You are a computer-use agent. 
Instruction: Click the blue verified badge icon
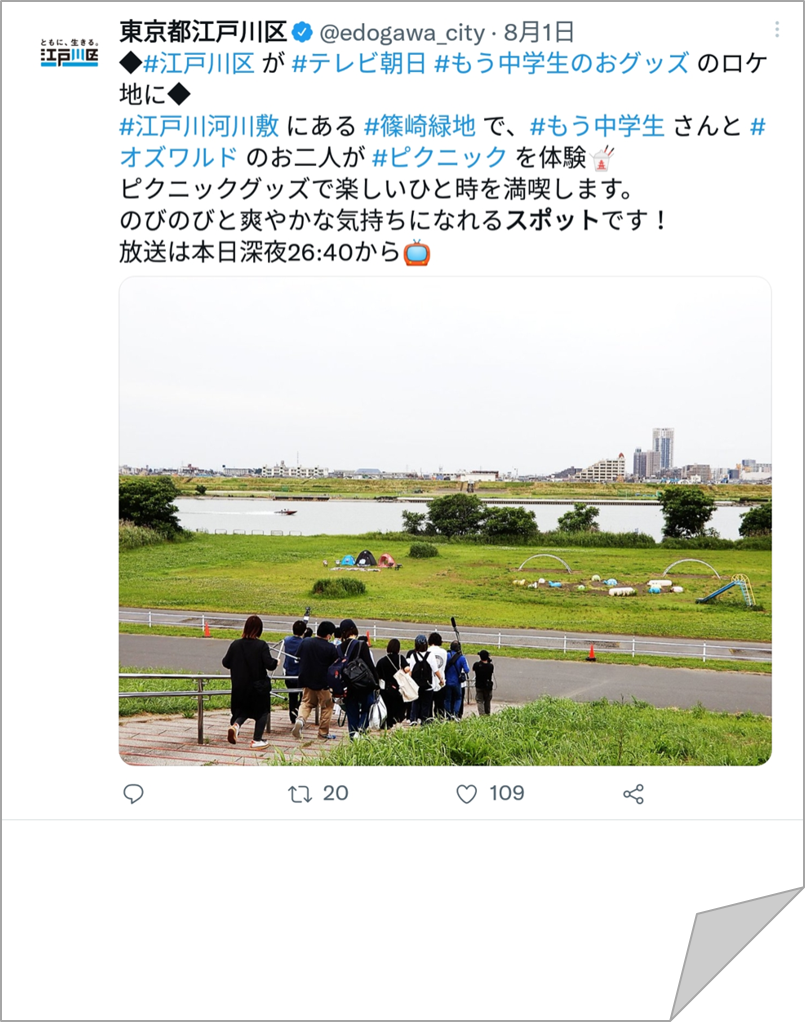(302, 31)
